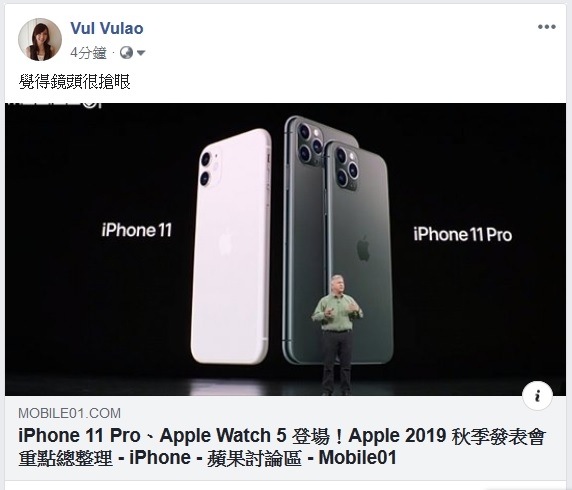Screen dimensions: 572x490
Task: Open the iPhone 11 Pro article headline
Action: pyautogui.click(x=282, y=447)
